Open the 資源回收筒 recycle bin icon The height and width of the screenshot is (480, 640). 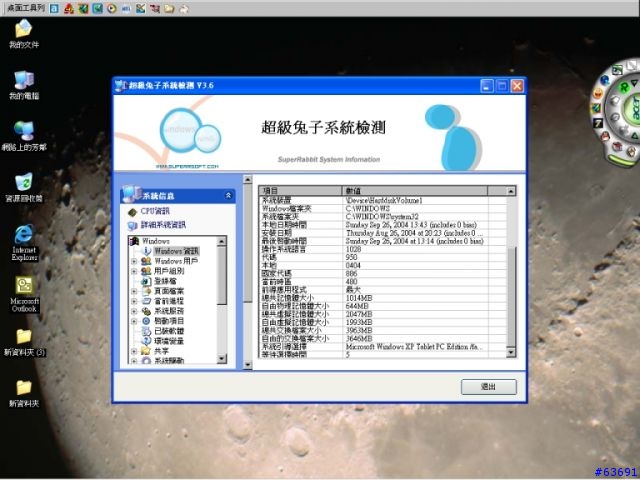pos(24,188)
